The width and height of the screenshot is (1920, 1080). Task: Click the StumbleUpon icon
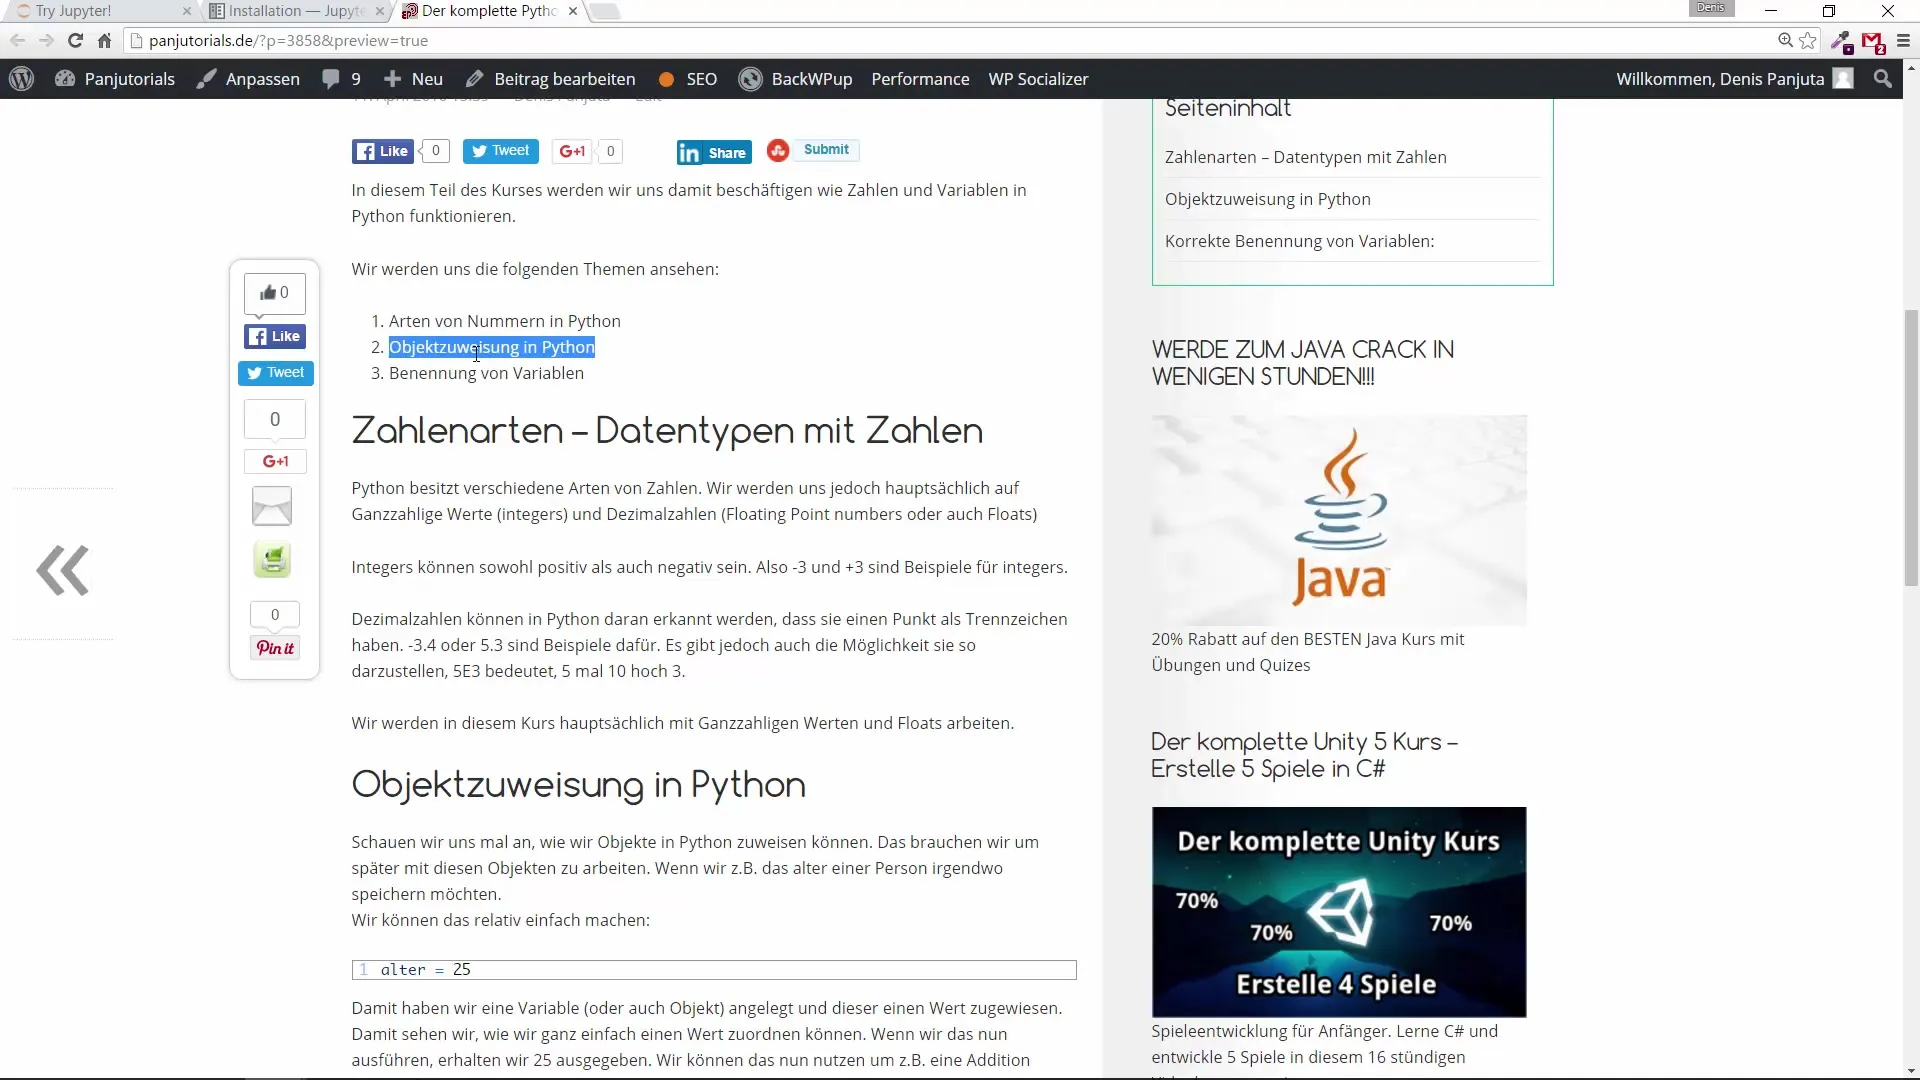778,150
